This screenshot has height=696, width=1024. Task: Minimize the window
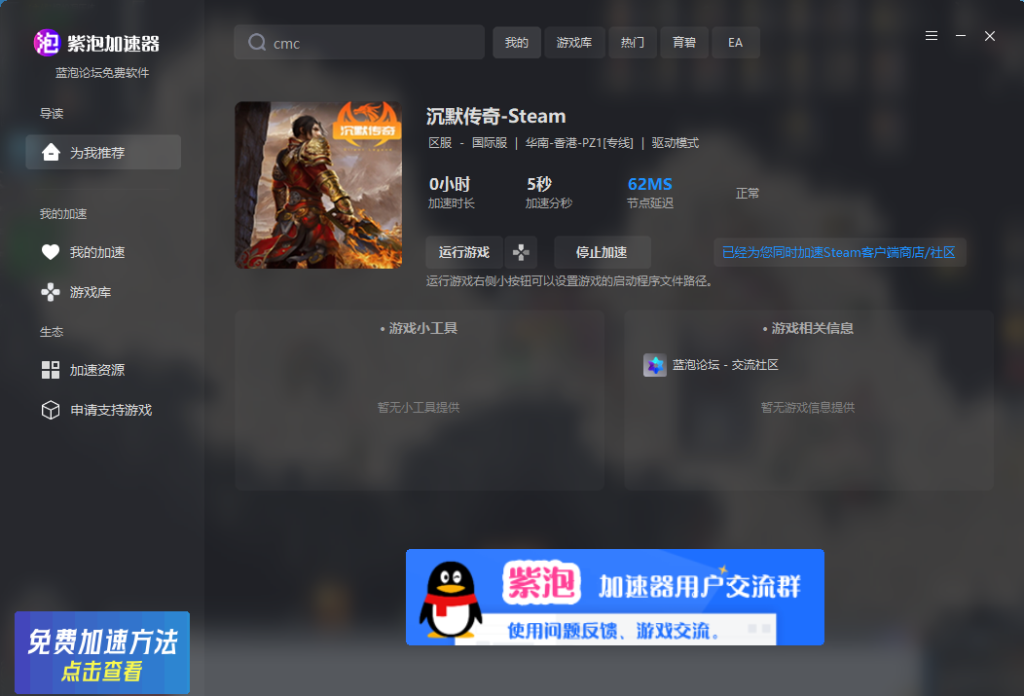pos(961,36)
